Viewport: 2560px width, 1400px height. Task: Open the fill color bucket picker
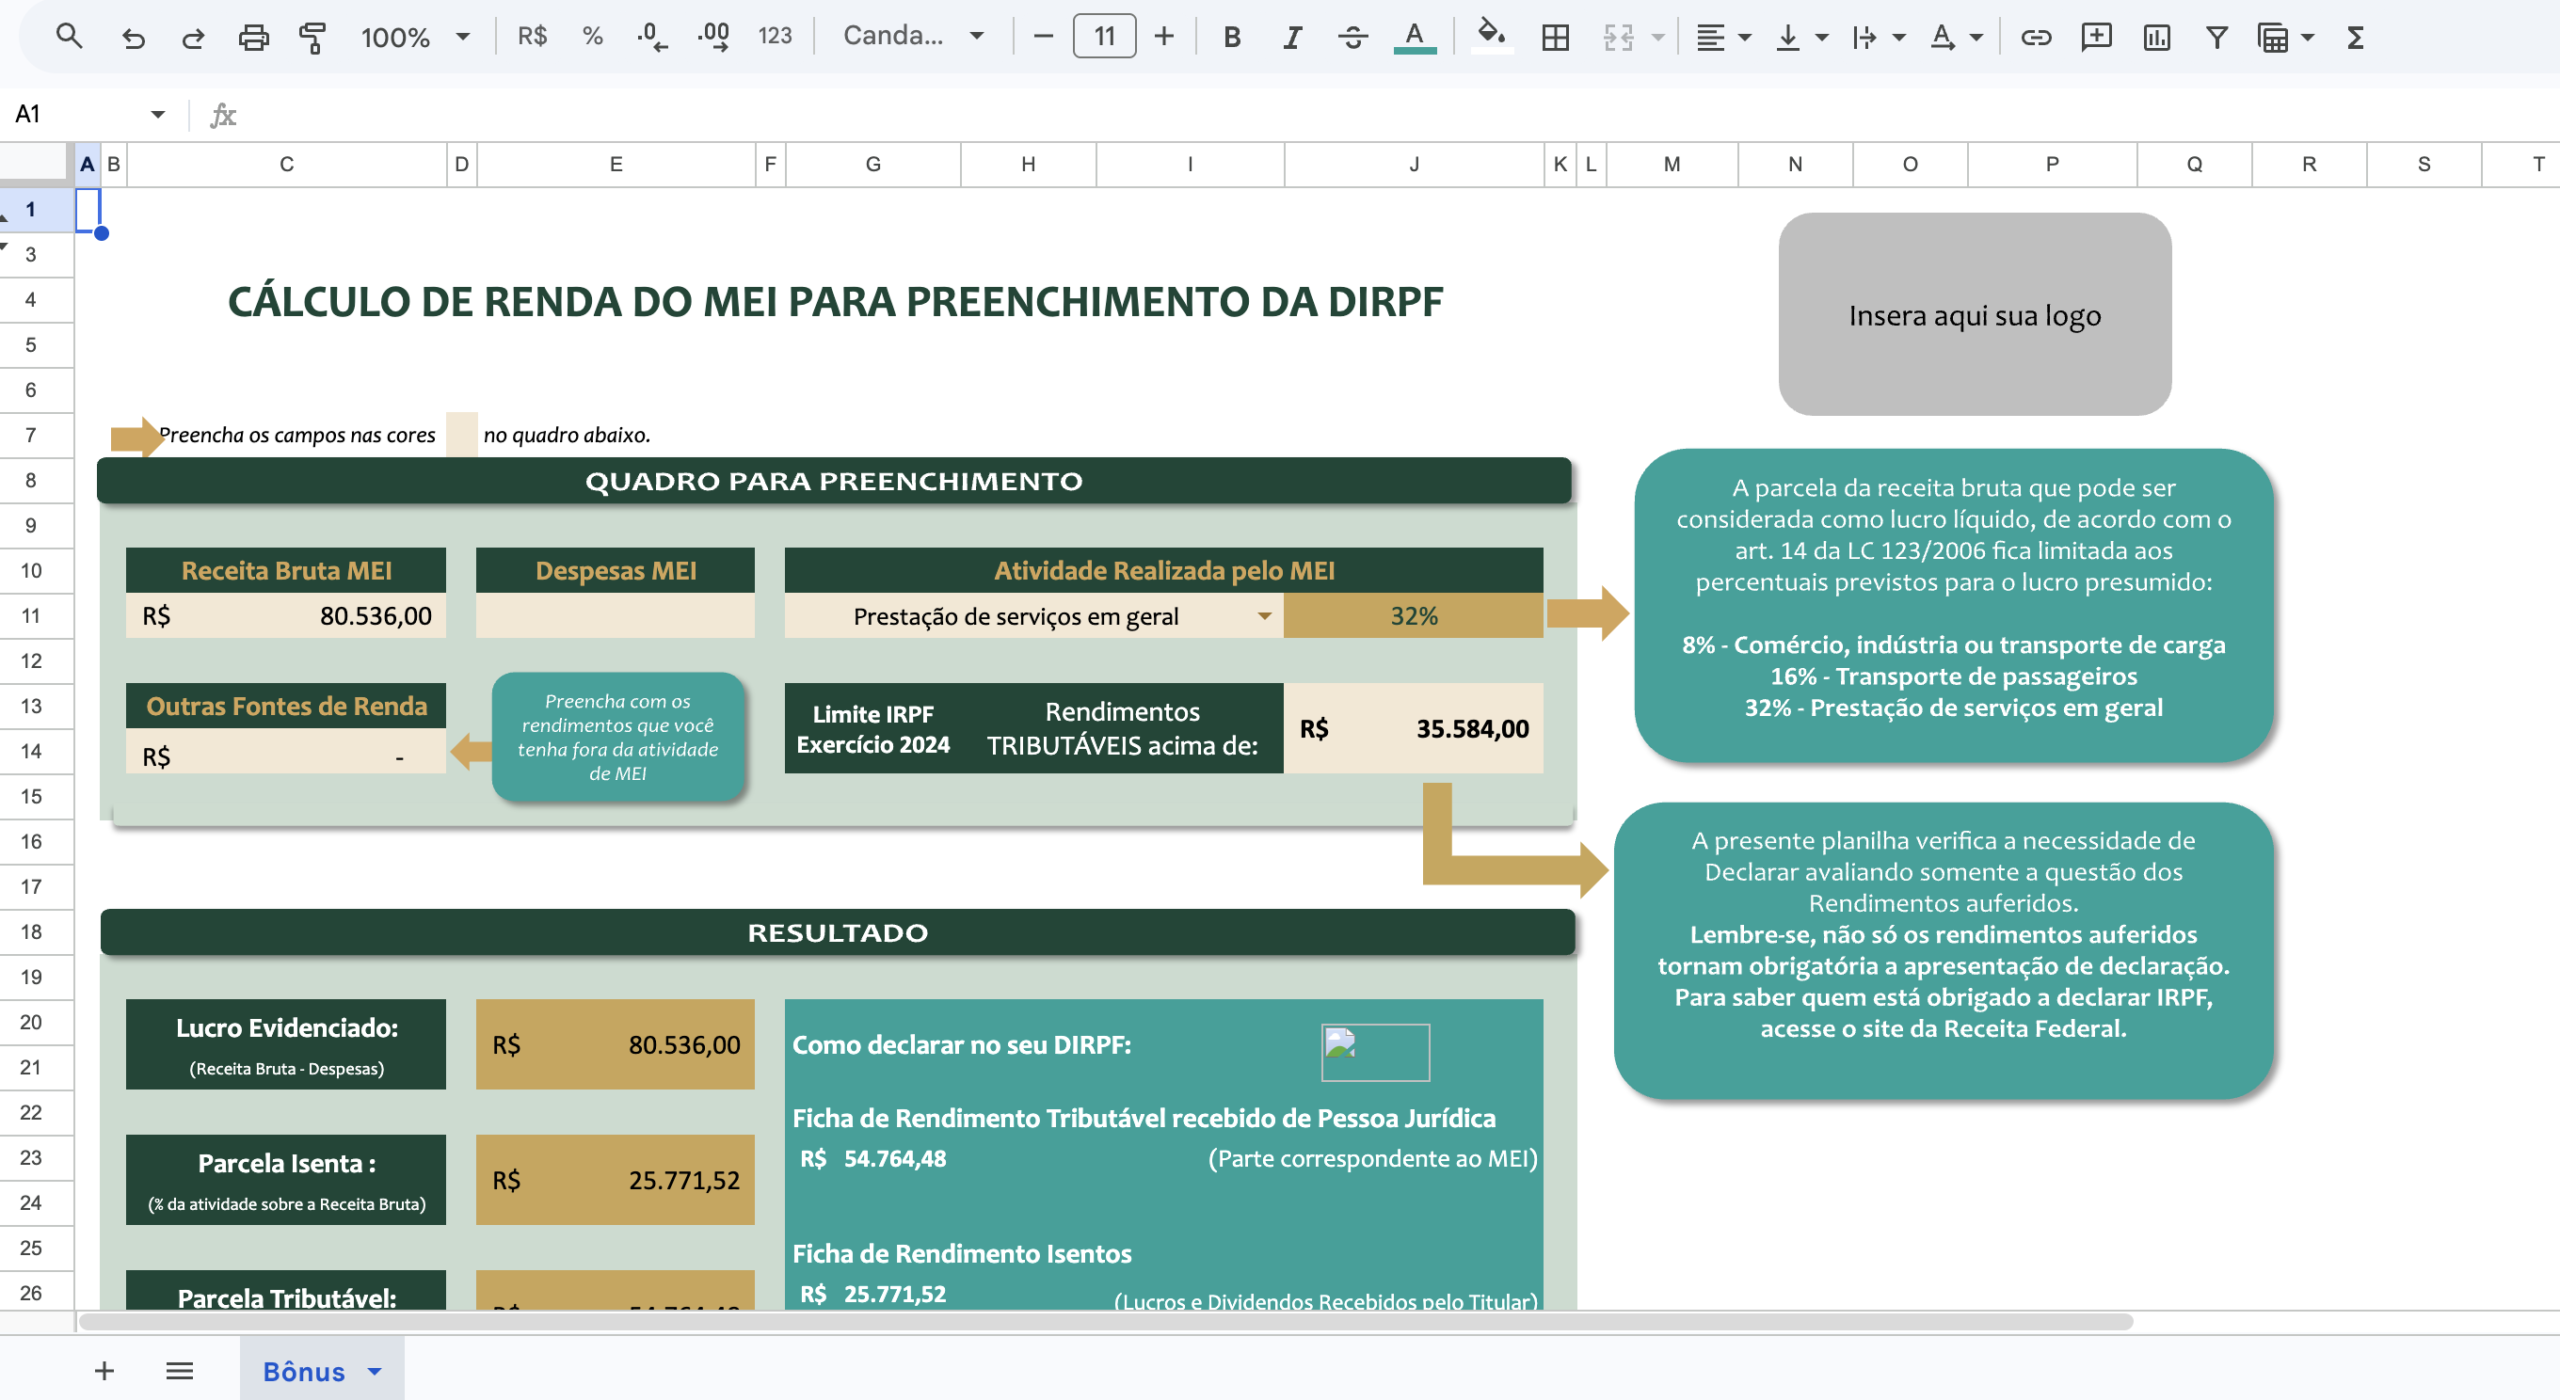pos(1491,37)
